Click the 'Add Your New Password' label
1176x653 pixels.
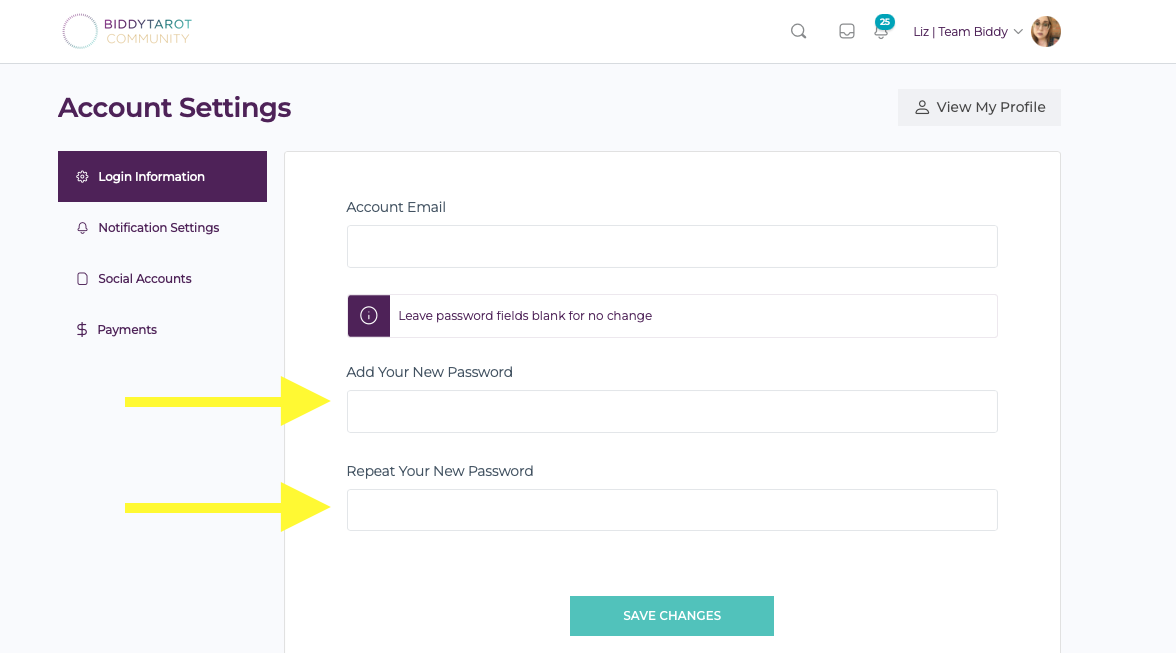(x=430, y=372)
